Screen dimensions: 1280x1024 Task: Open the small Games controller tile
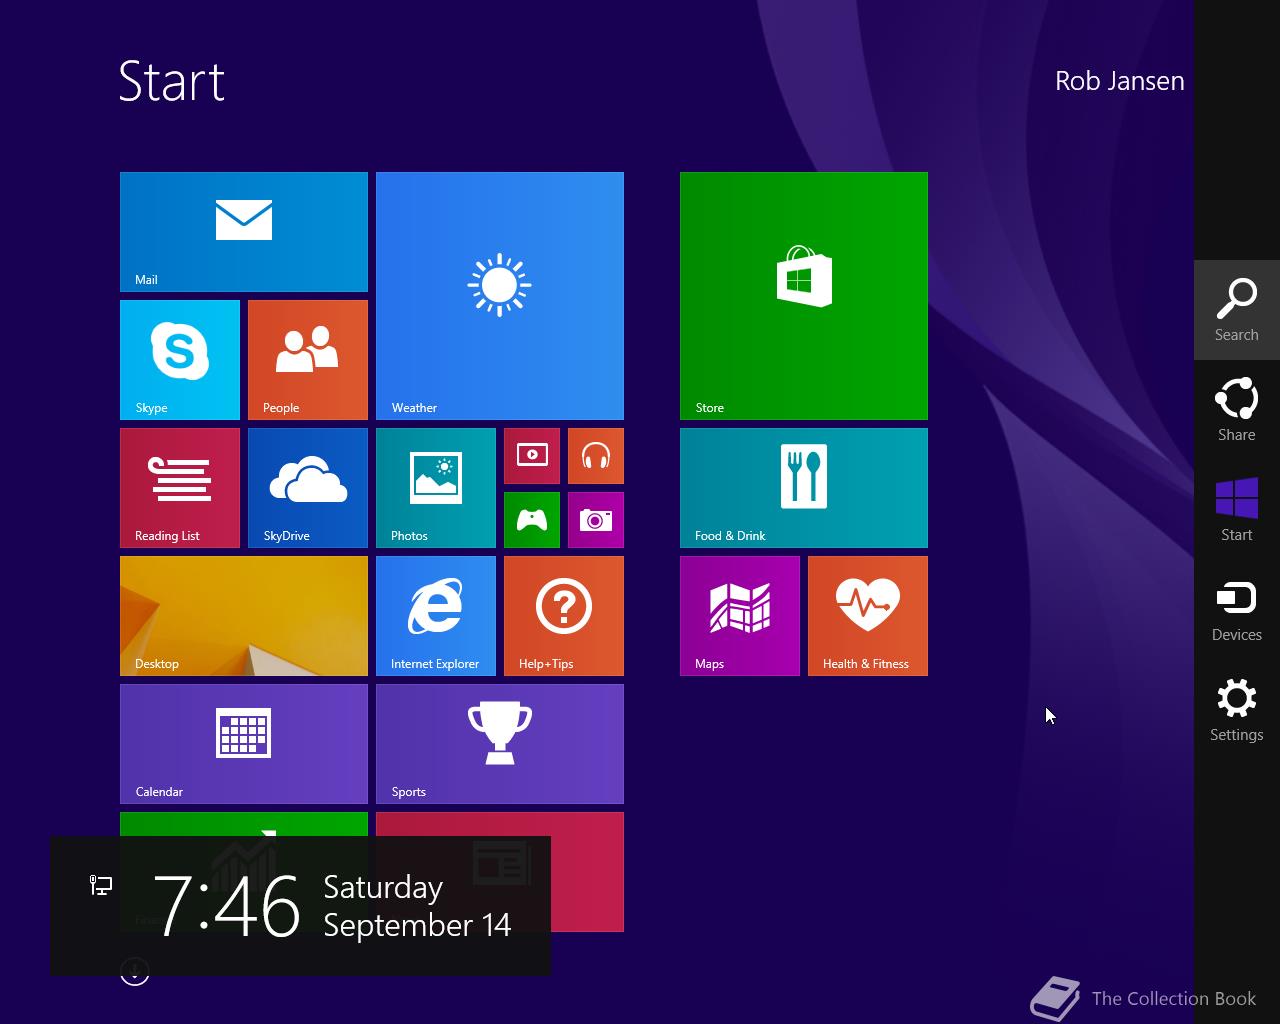tap(532, 520)
